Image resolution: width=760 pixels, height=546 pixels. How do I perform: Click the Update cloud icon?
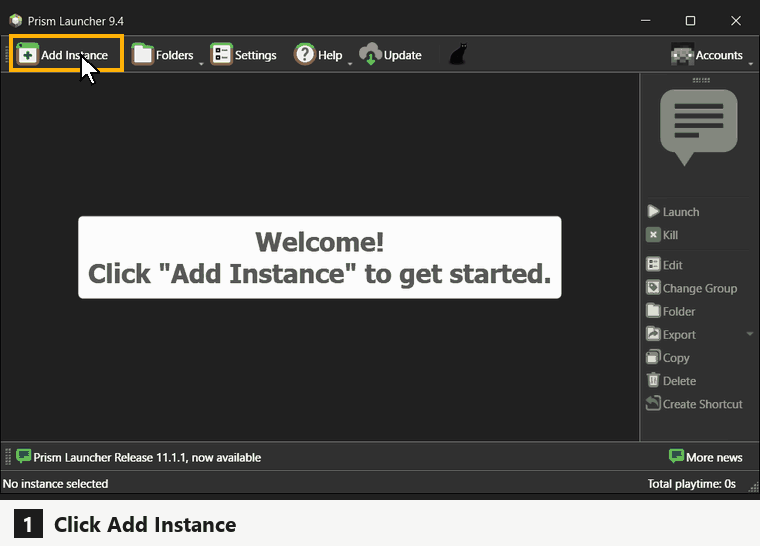pos(371,54)
